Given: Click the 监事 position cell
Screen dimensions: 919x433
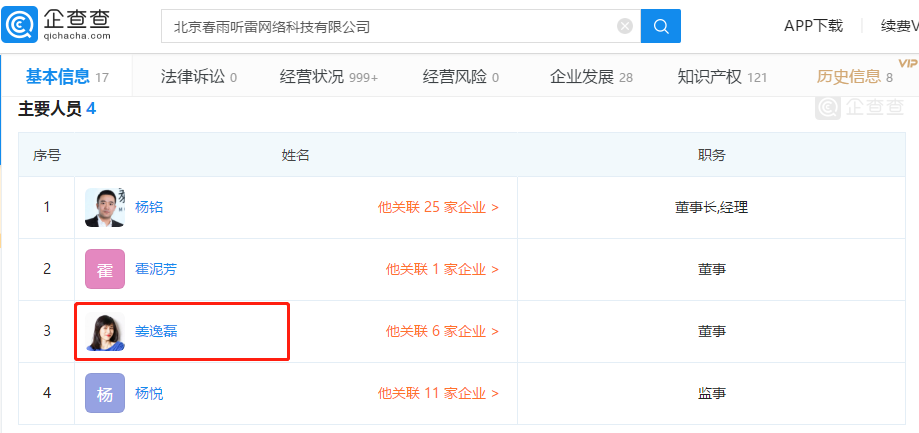Looking at the screenshot, I should click(x=712, y=393).
